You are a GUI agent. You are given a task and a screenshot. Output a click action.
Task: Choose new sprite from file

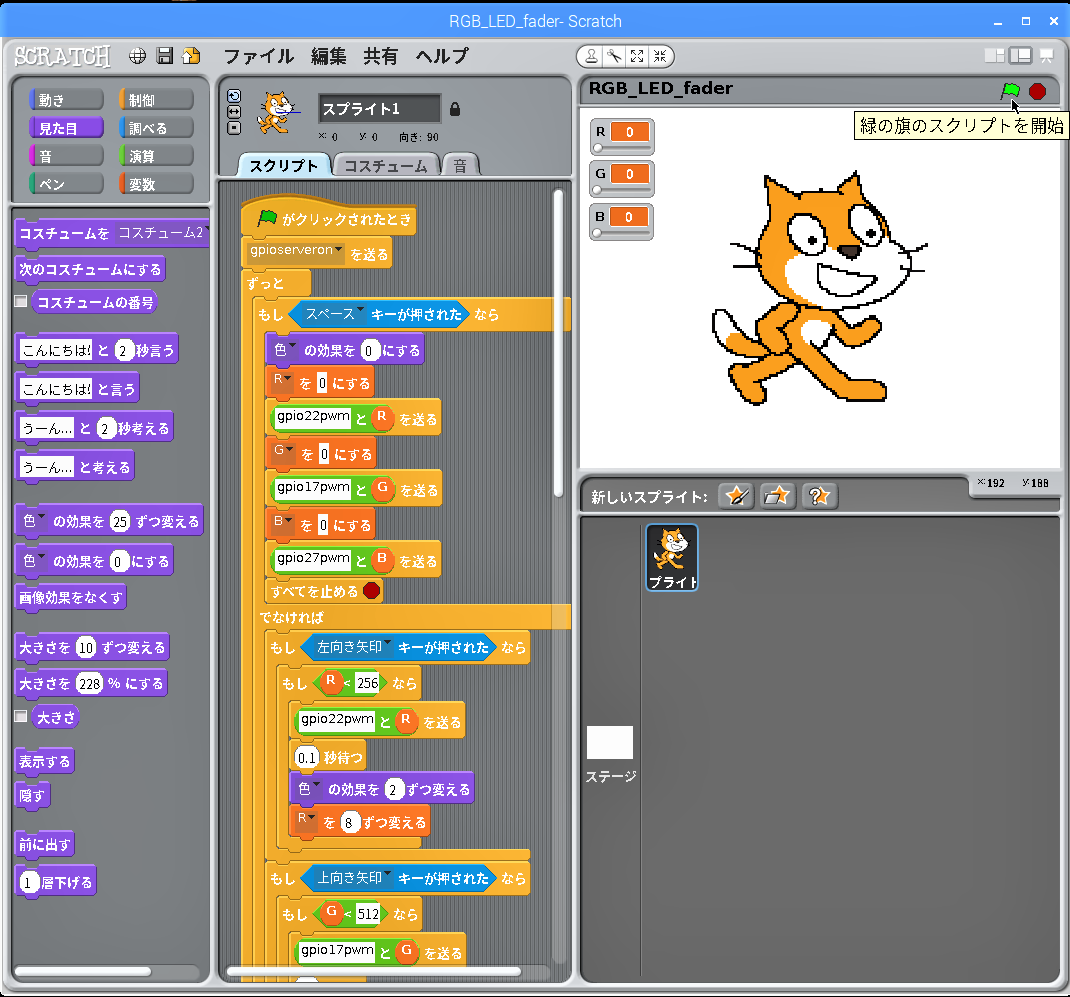[777, 496]
